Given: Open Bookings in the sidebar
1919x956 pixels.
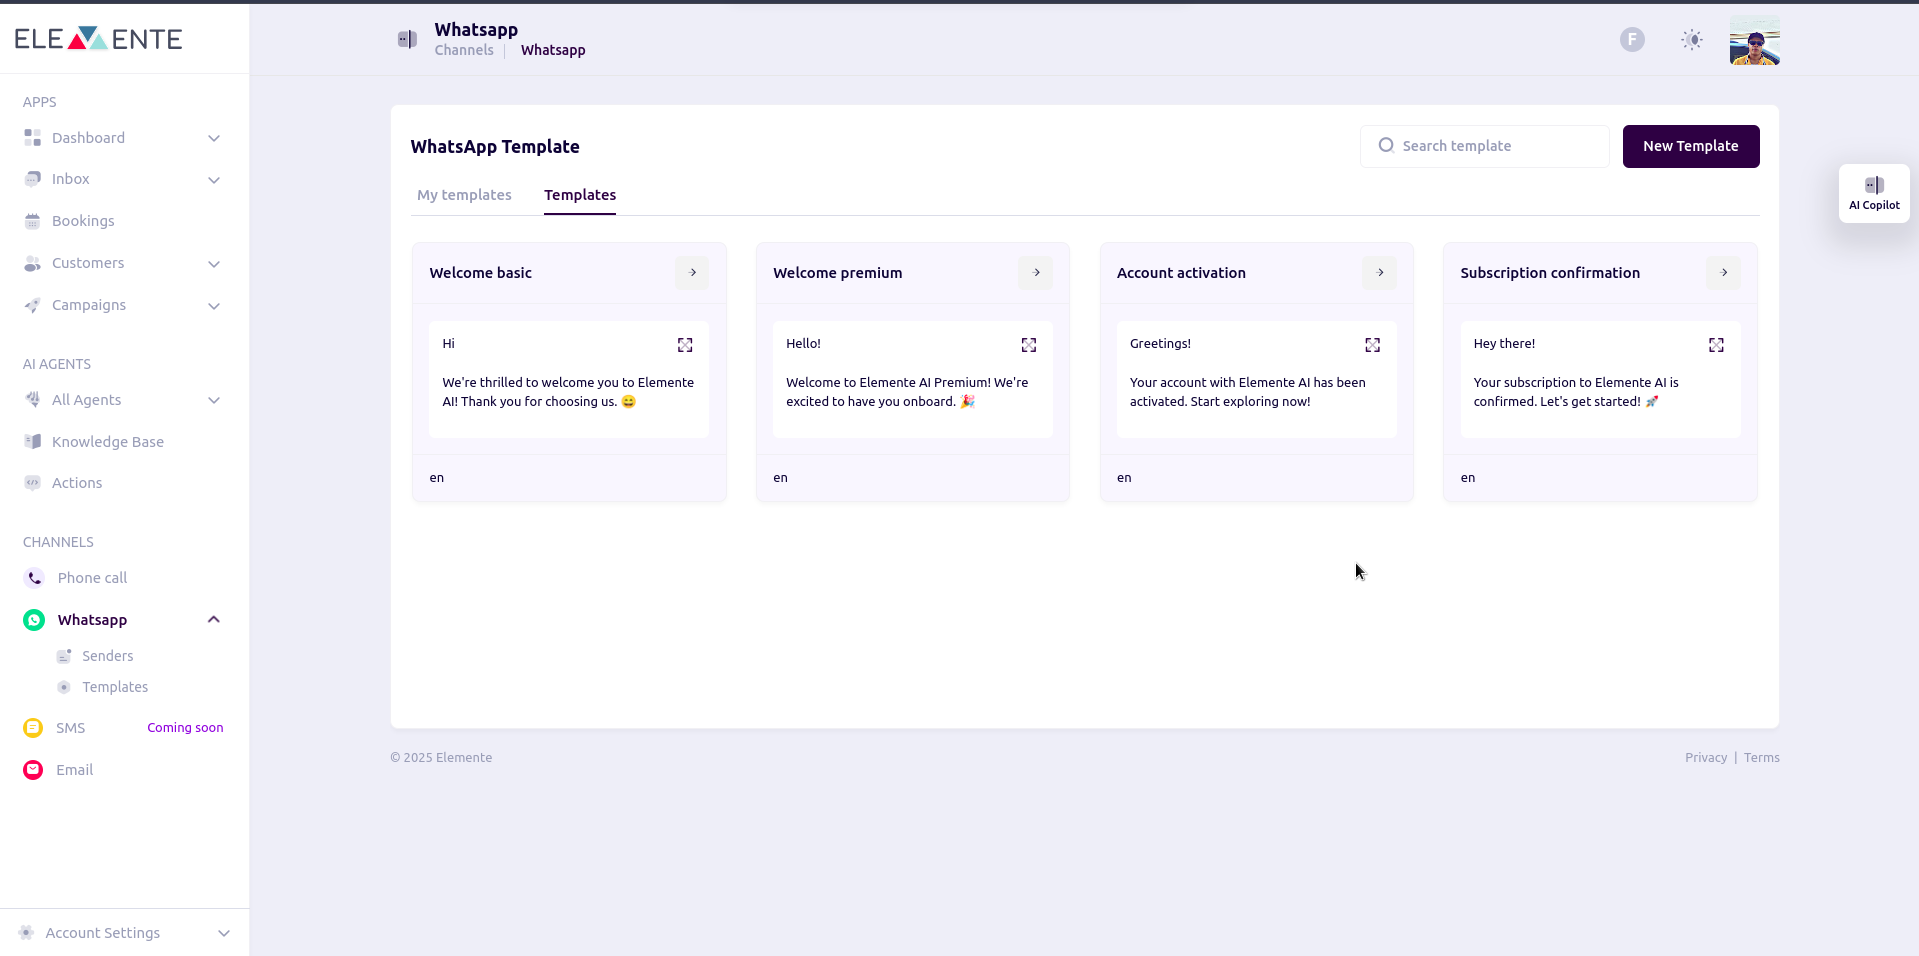Looking at the screenshot, I should (x=83, y=221).
